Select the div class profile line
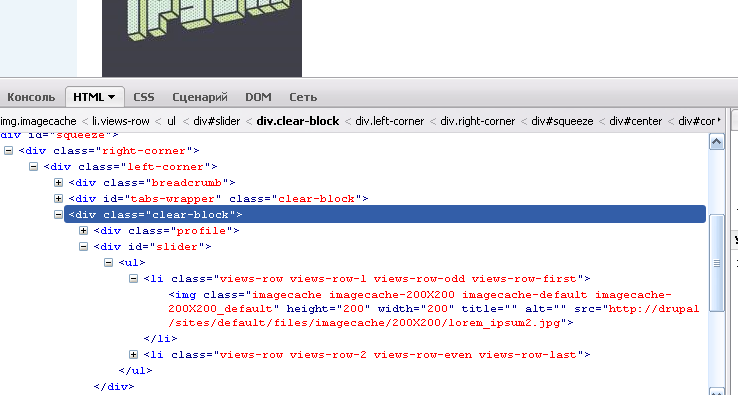The height and width of the screenshot is (395, 738). click(167, 231)
